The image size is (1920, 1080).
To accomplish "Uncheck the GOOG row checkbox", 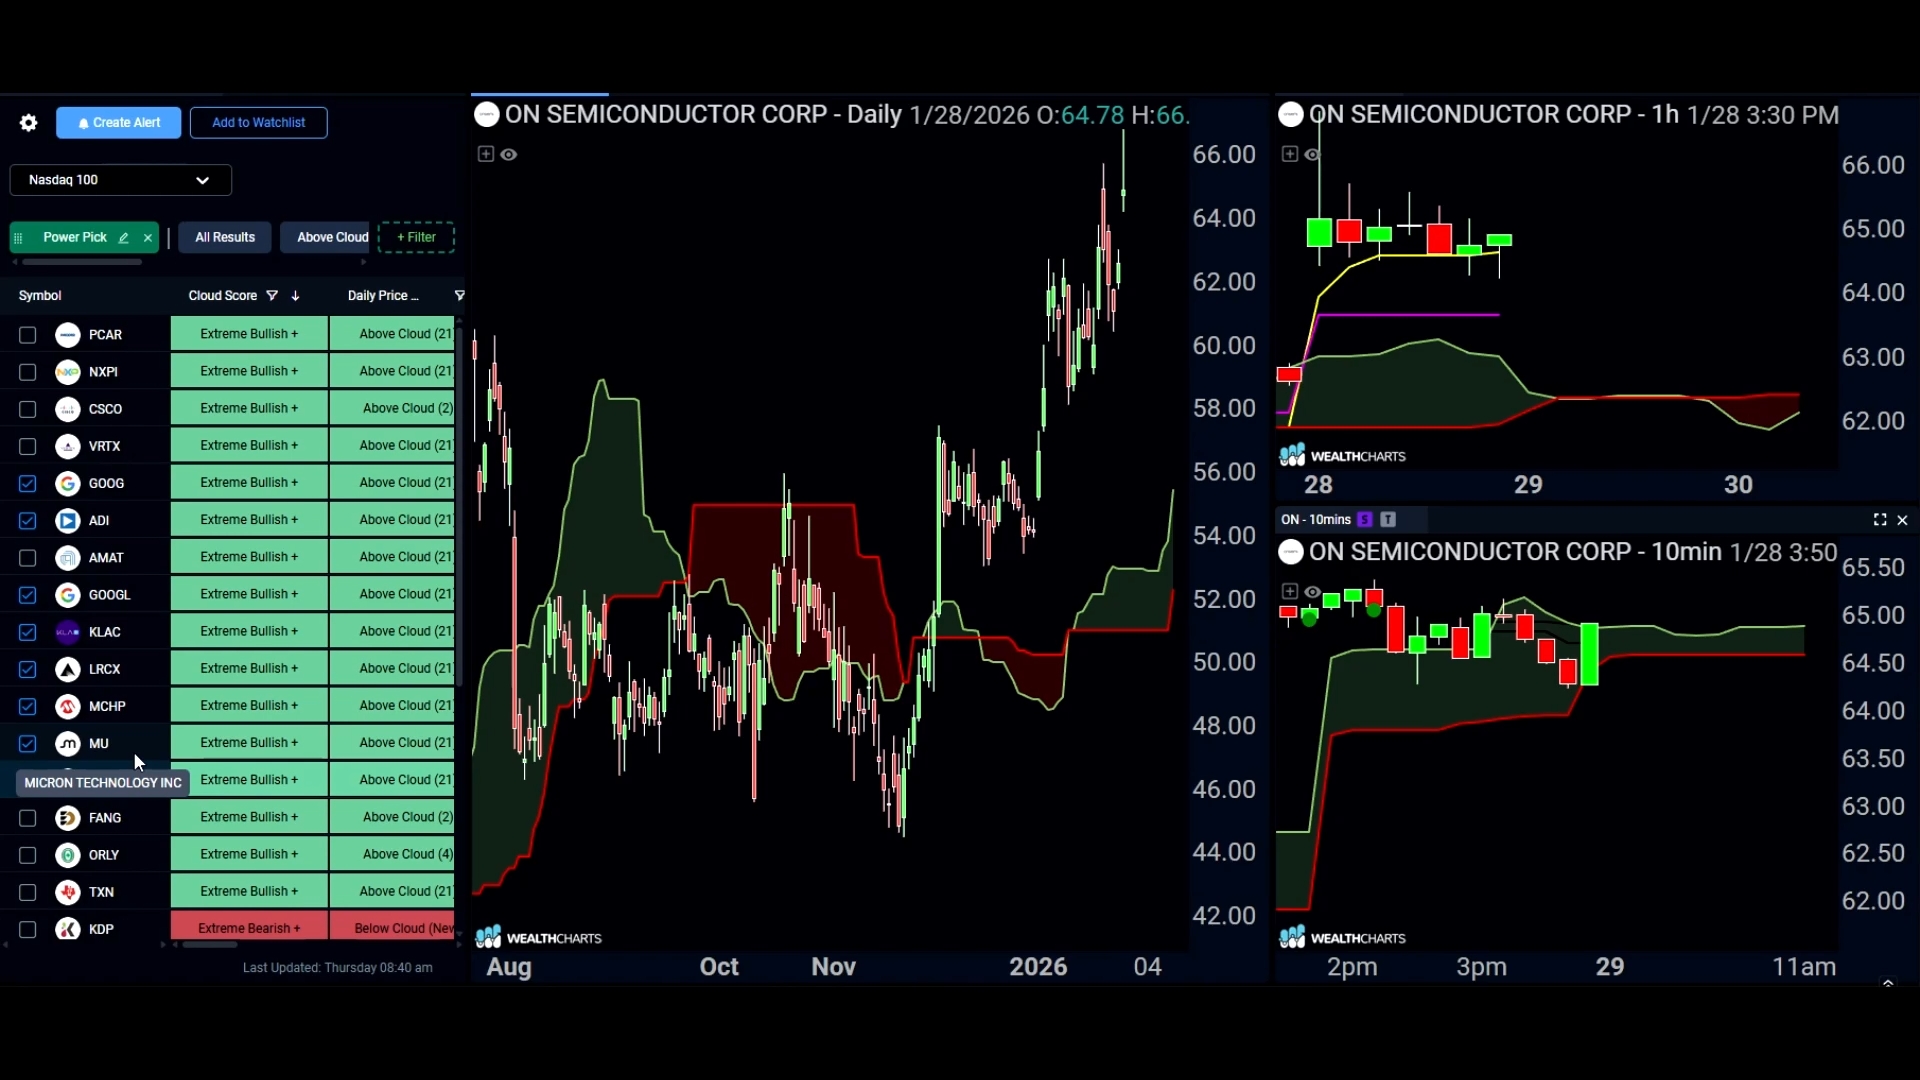I will coord(27,484).
